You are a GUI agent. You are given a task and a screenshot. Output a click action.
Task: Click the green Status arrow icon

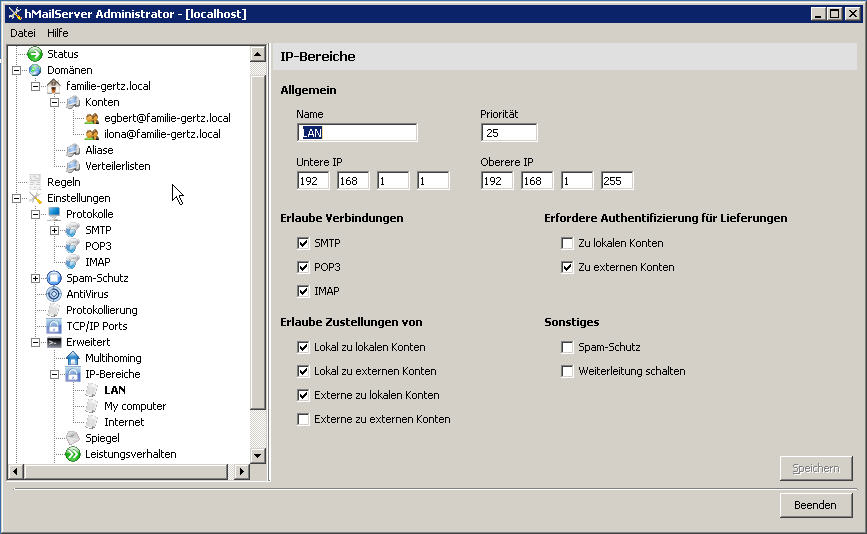(x=35, y=54)
